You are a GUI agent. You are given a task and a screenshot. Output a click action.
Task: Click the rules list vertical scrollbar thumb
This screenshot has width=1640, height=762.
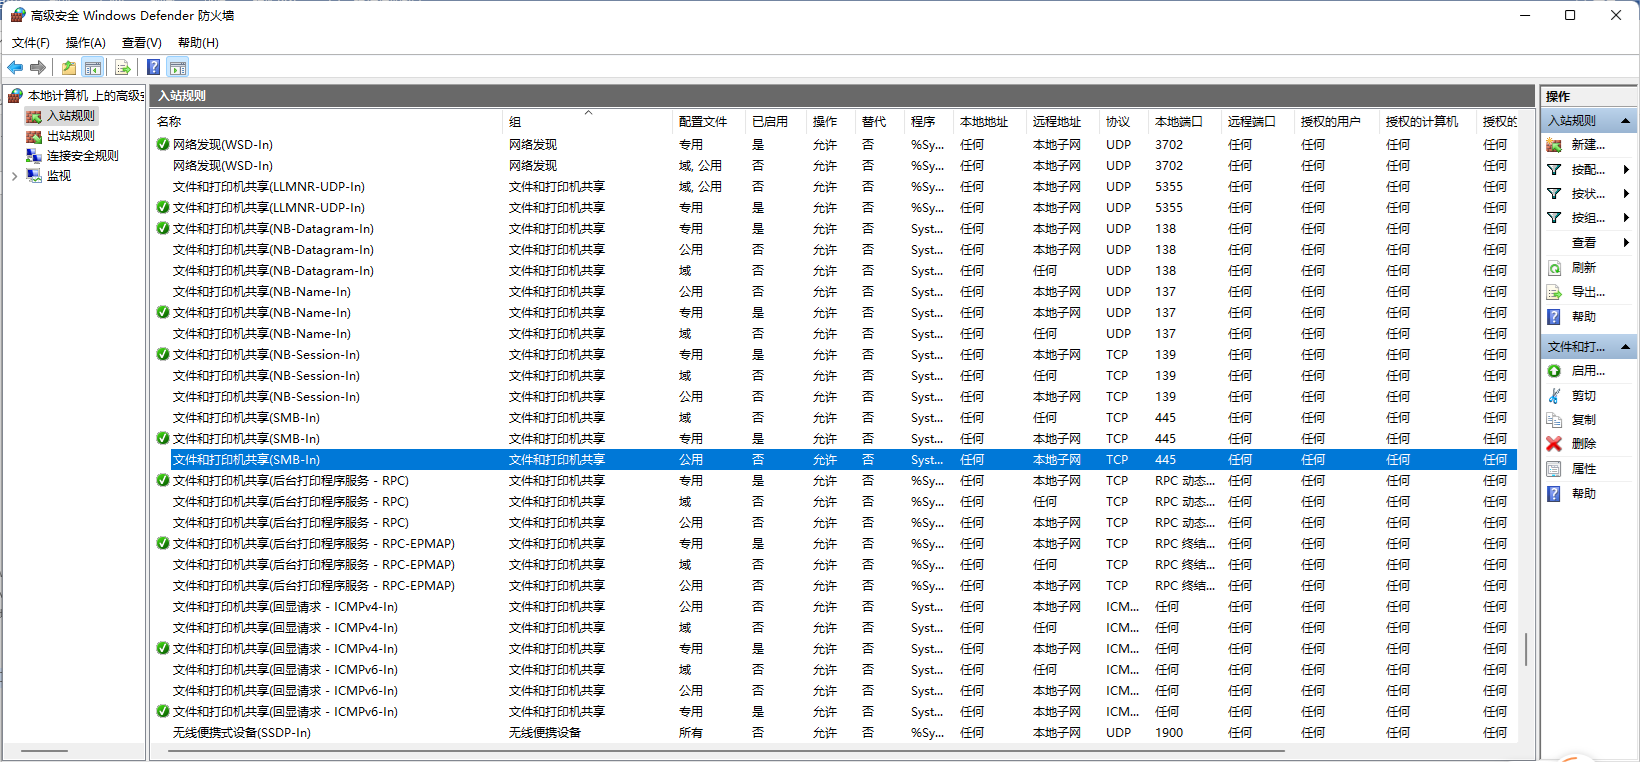tap(1526, 649)
